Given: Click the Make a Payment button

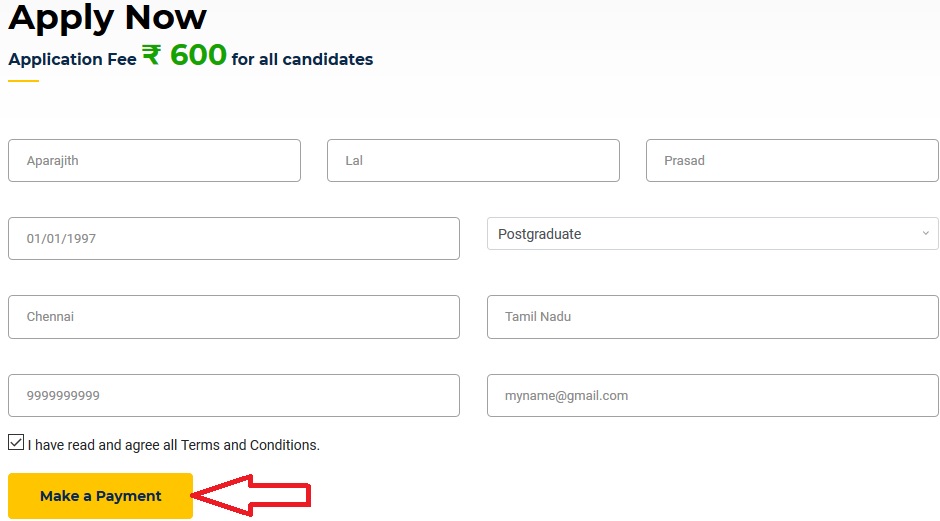Looking at the screenshot, I should [101, 496].
